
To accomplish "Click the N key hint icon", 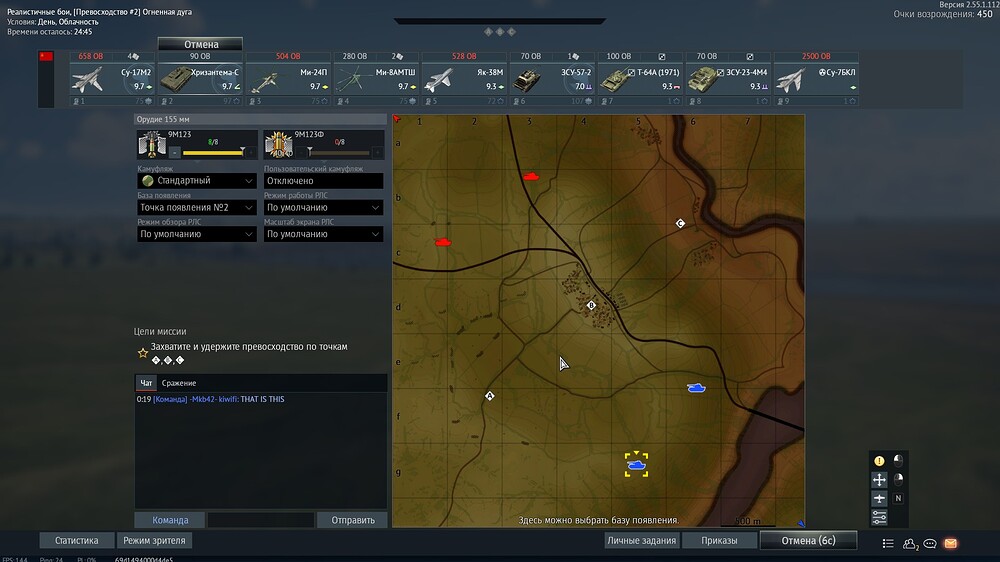I will [x=898, y=498].
